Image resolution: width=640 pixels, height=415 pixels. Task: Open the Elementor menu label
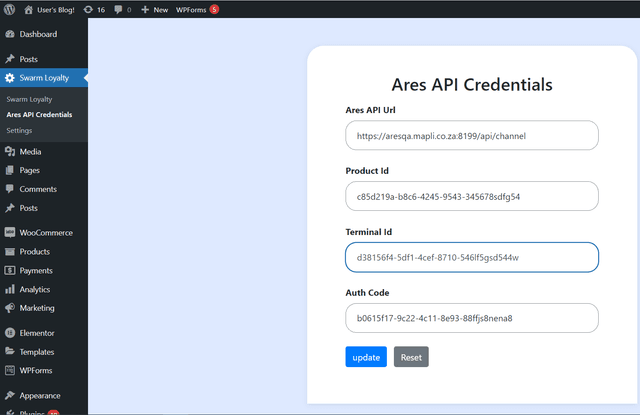37,333
